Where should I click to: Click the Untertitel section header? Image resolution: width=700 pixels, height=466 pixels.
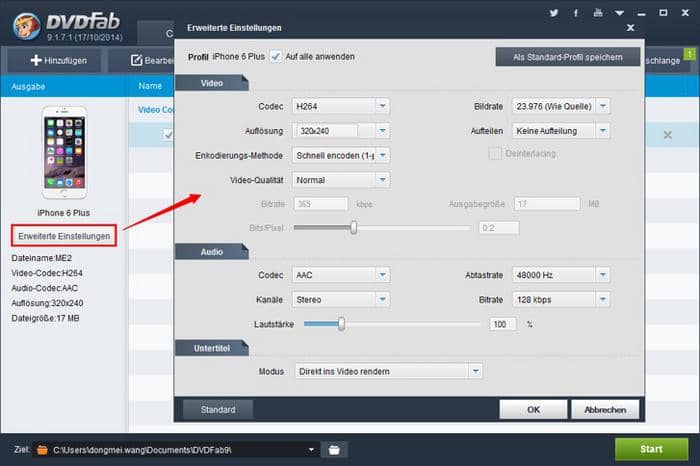point(212,348)
